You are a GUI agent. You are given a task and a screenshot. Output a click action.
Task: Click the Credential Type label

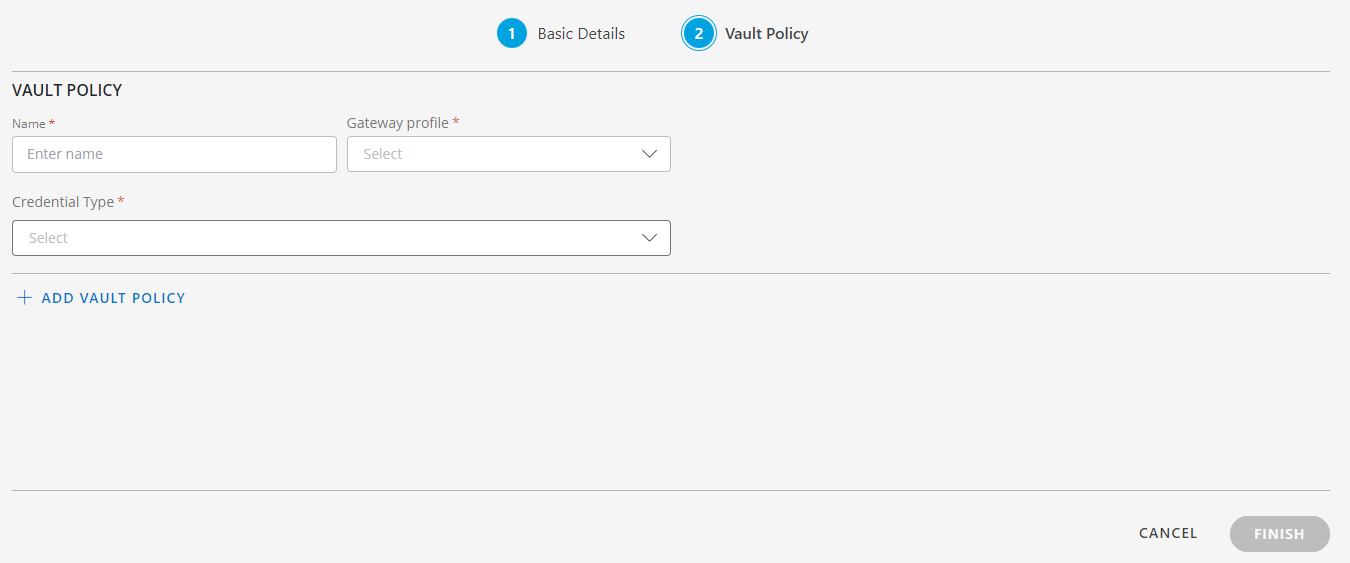[x=63, y=202]
